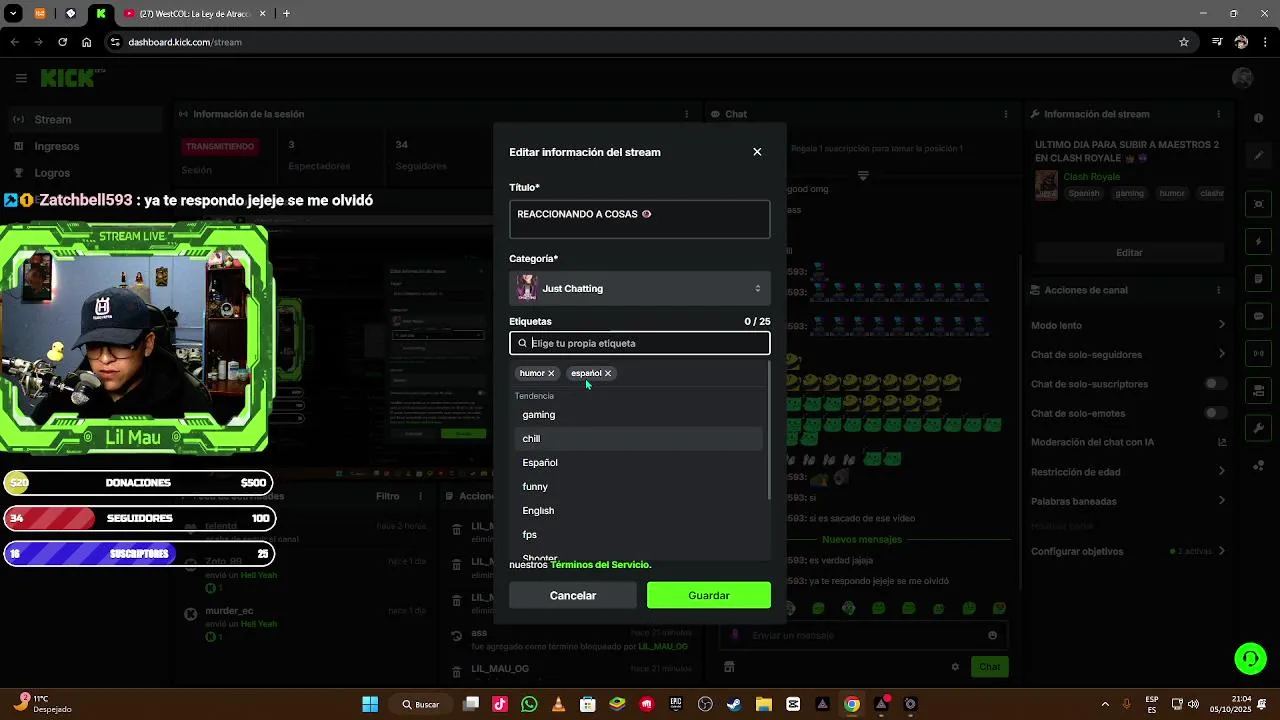Image resolution: width=1280 pixels, height=720 pixels.
Task: Toggle Chat de solo-emotes switch
Action: (x=1215, y=413)
